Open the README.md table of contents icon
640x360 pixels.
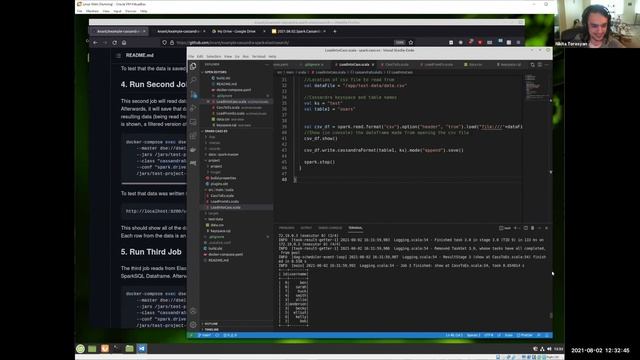coord(118,55)
